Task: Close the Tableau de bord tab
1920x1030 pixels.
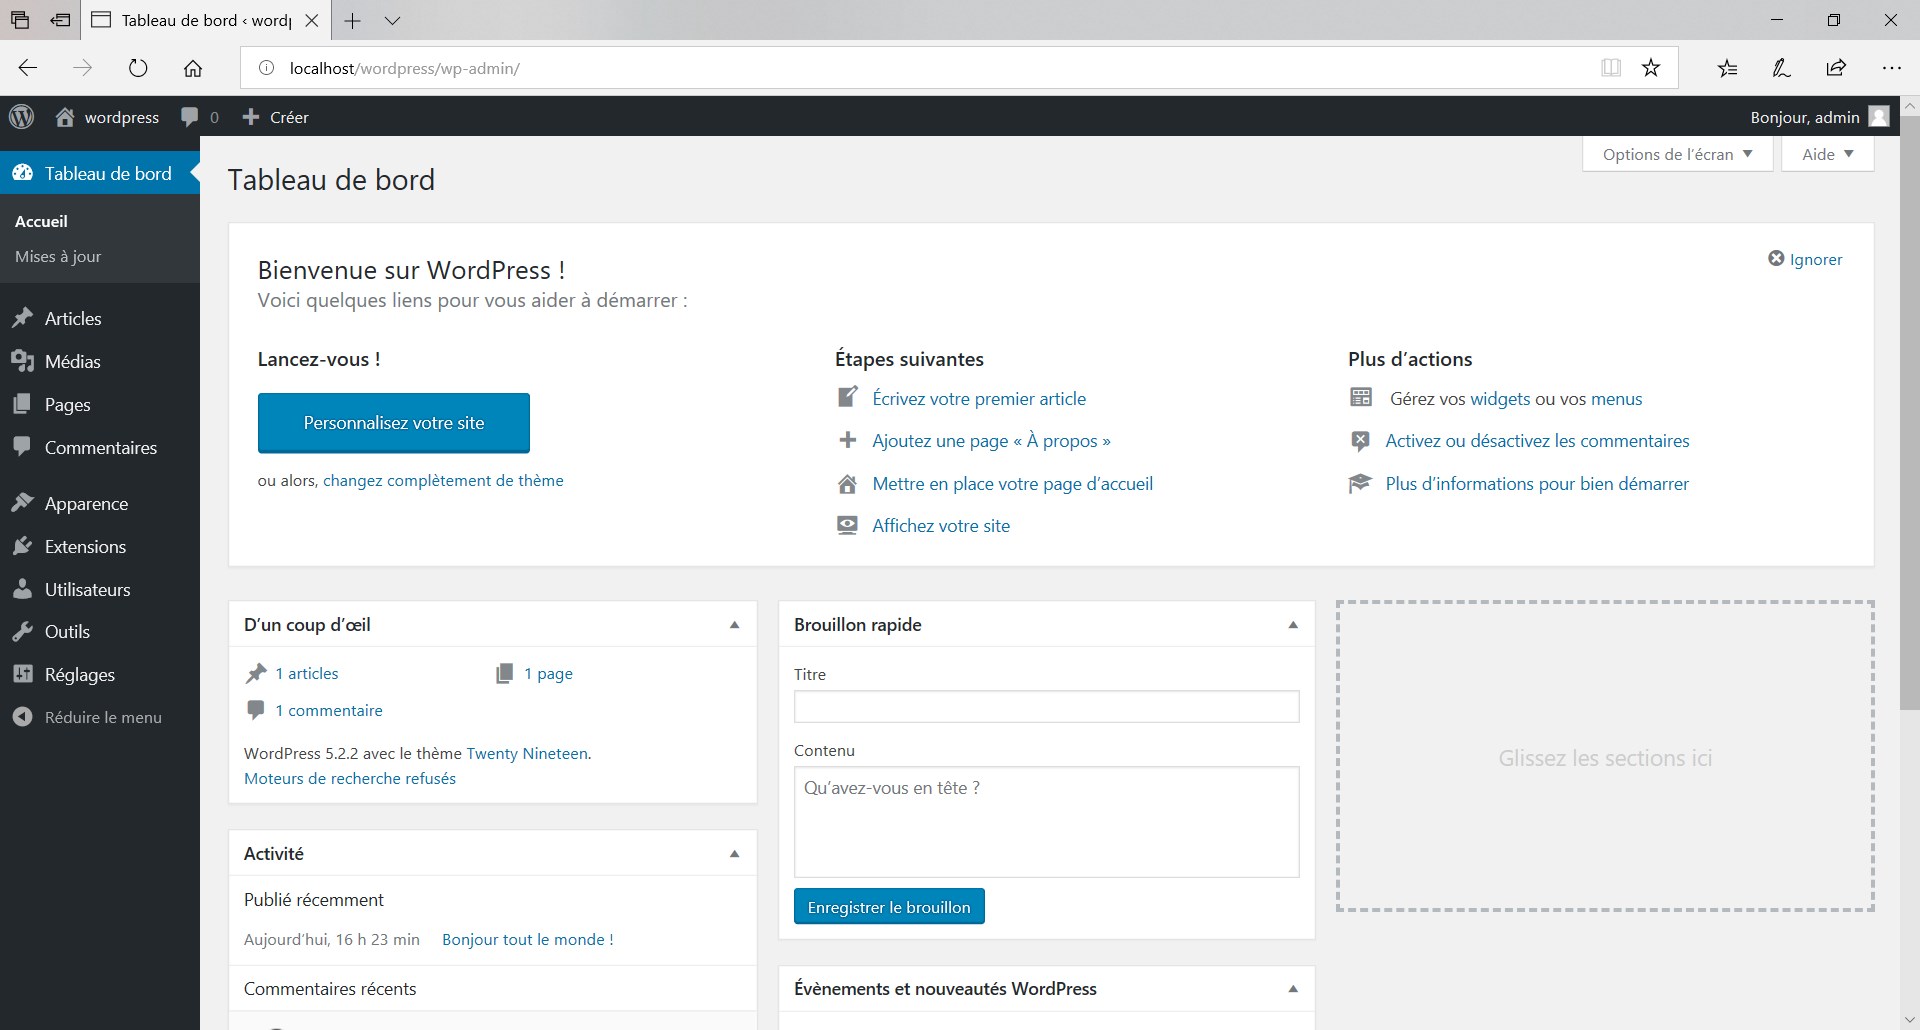Action: (312, 20)
